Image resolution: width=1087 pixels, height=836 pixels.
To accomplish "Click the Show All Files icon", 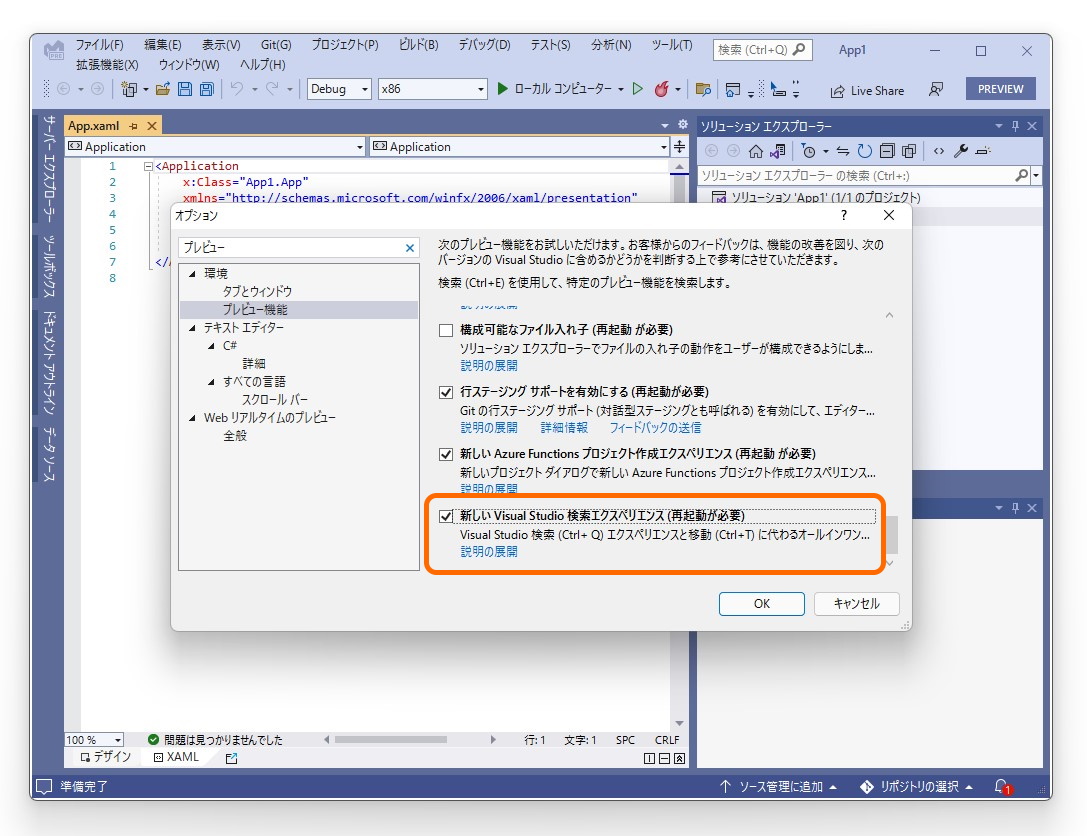I will (x=909, y=151).
